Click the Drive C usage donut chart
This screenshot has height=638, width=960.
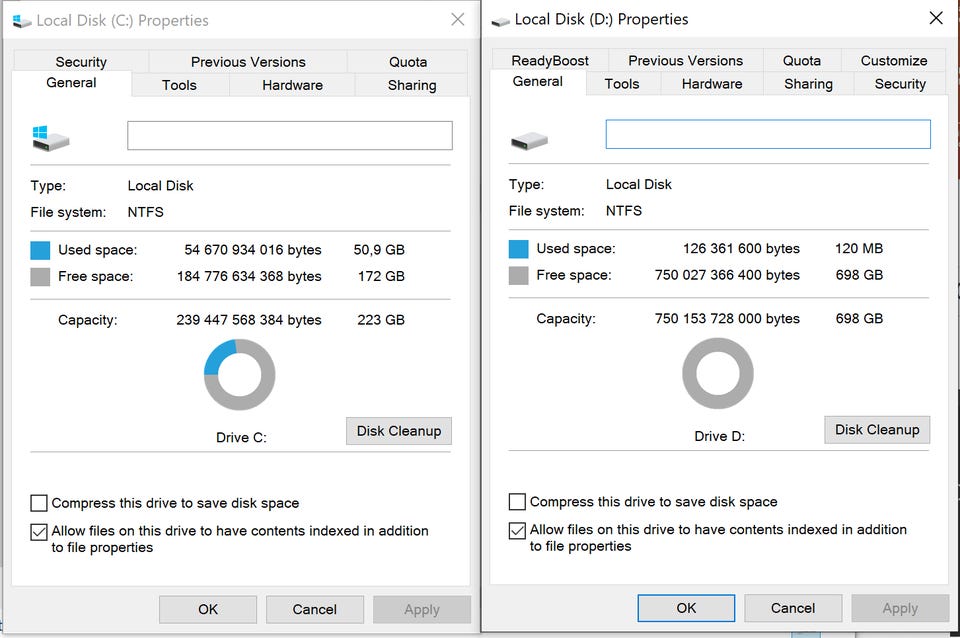(239, 375)
